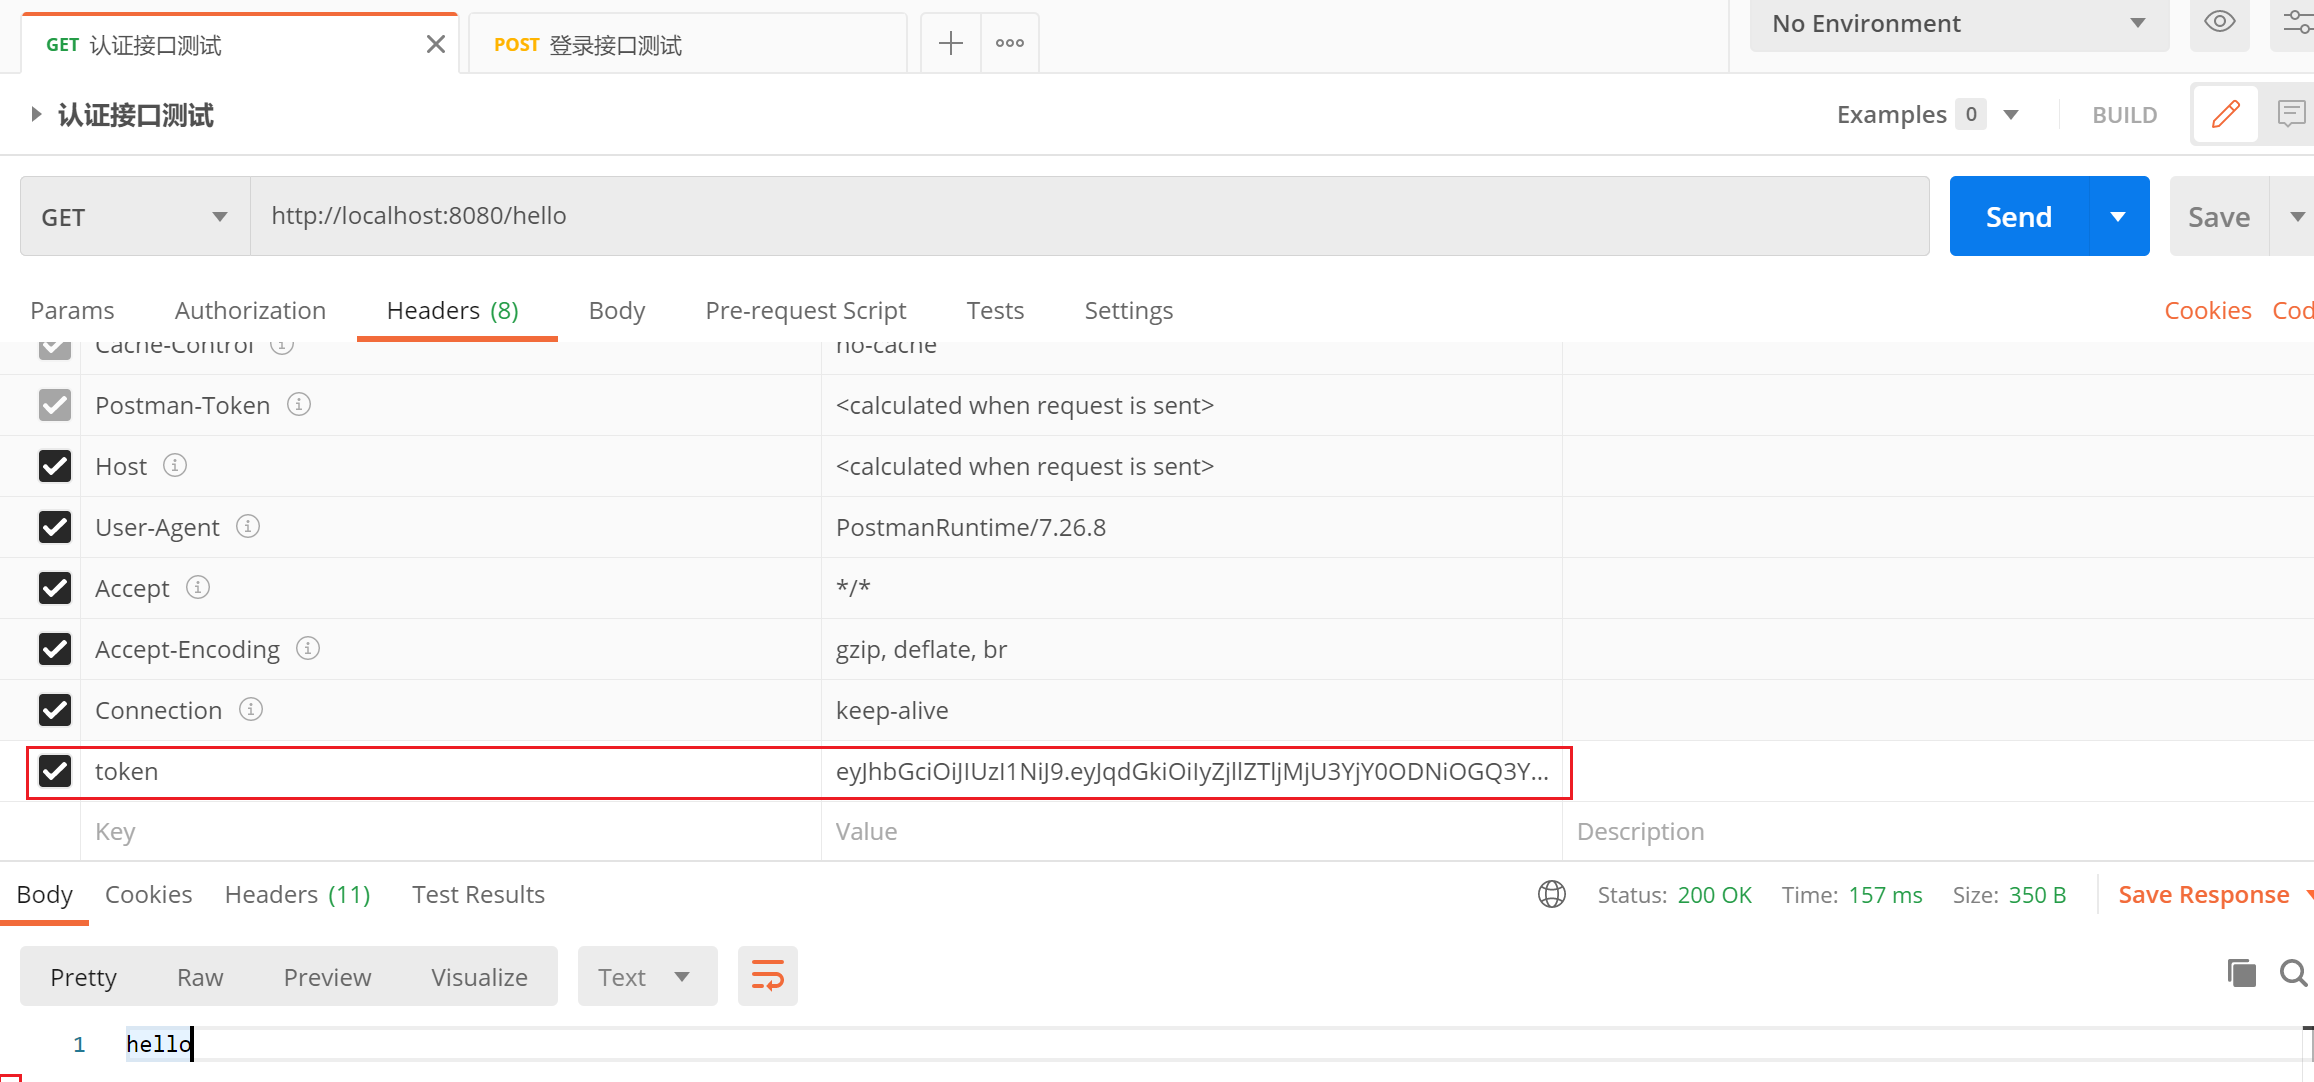Expand the No Environment selector
Viewport: 2314px width, 1082px height.
point(1958,23)
